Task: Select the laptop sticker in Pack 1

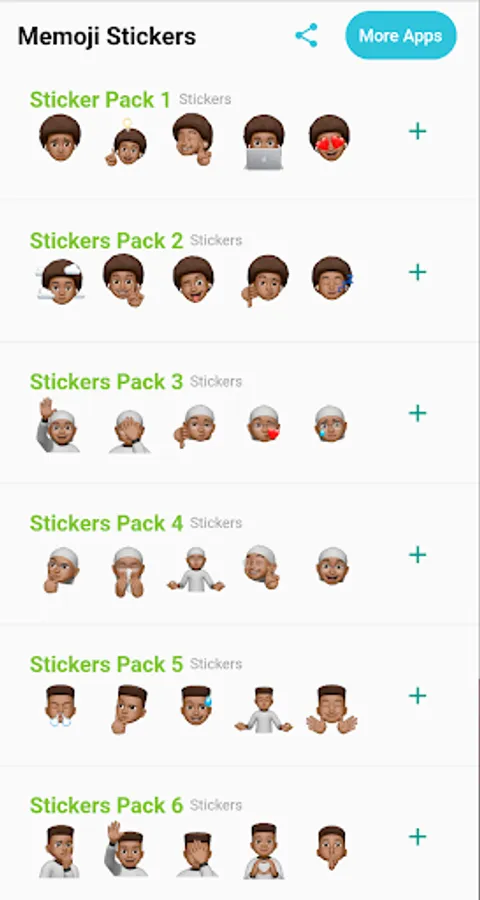Action: [264, 142]
